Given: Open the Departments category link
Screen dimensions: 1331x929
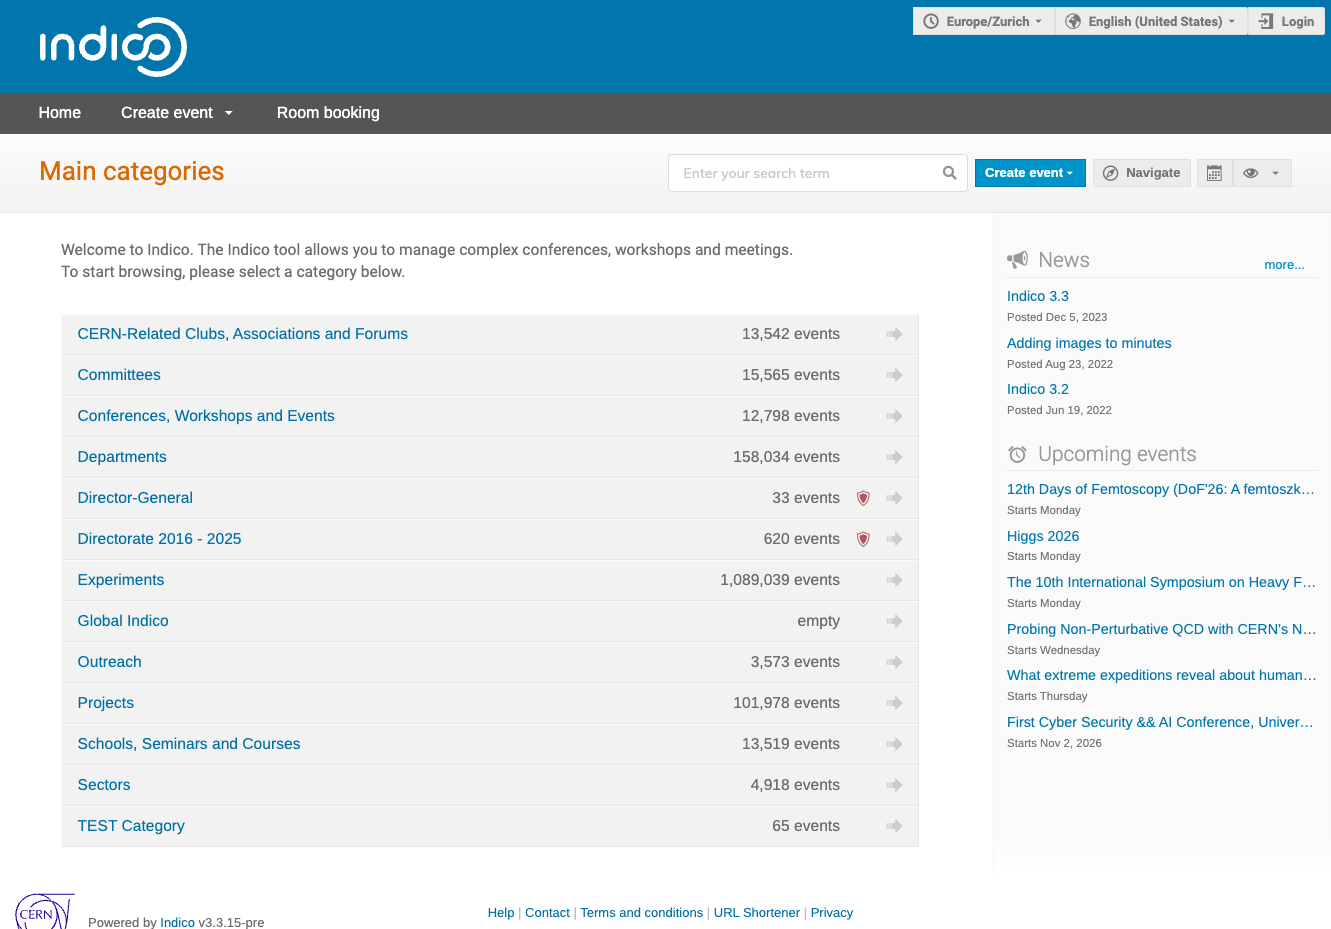Looking at the screenshot, I should click(122, 457).
